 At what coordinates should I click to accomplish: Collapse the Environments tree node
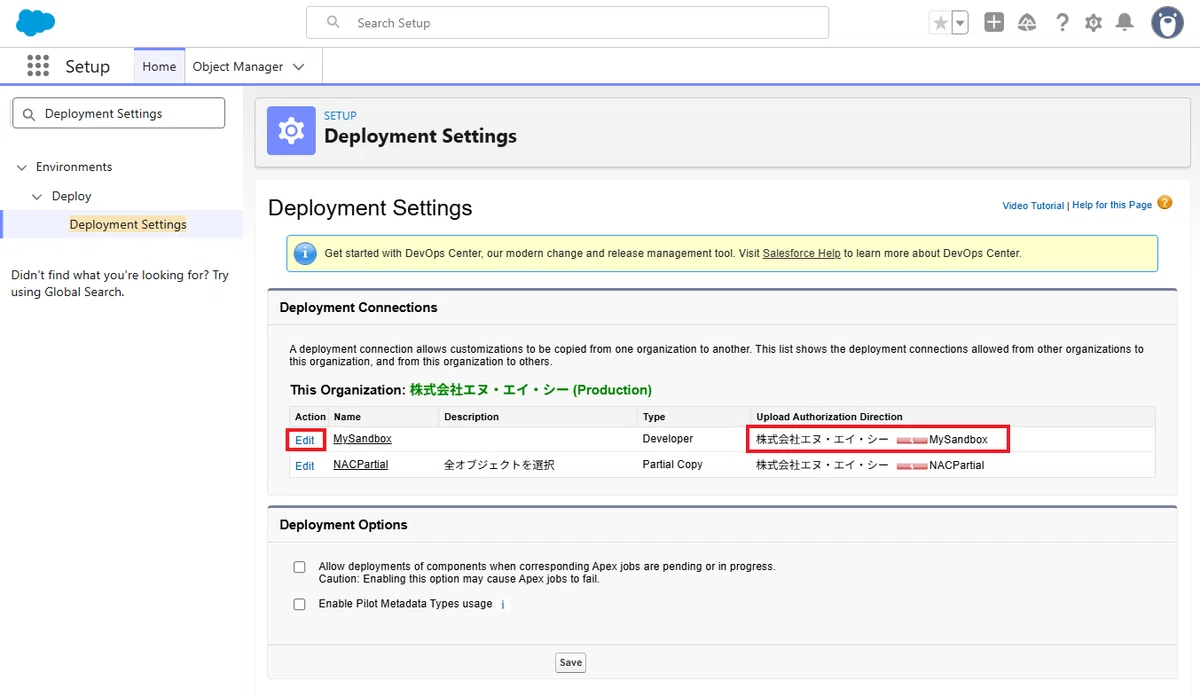(22, 167)
